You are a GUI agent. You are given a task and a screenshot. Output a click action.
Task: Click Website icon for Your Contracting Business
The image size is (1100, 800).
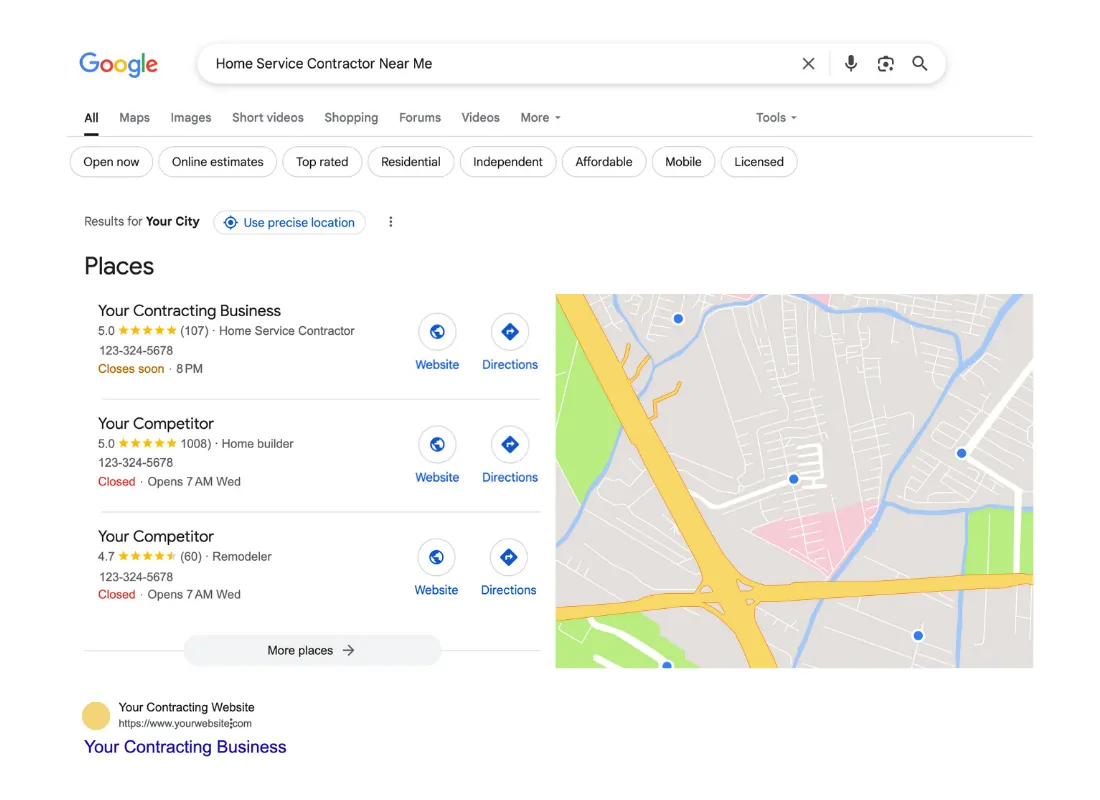[437, 332]
